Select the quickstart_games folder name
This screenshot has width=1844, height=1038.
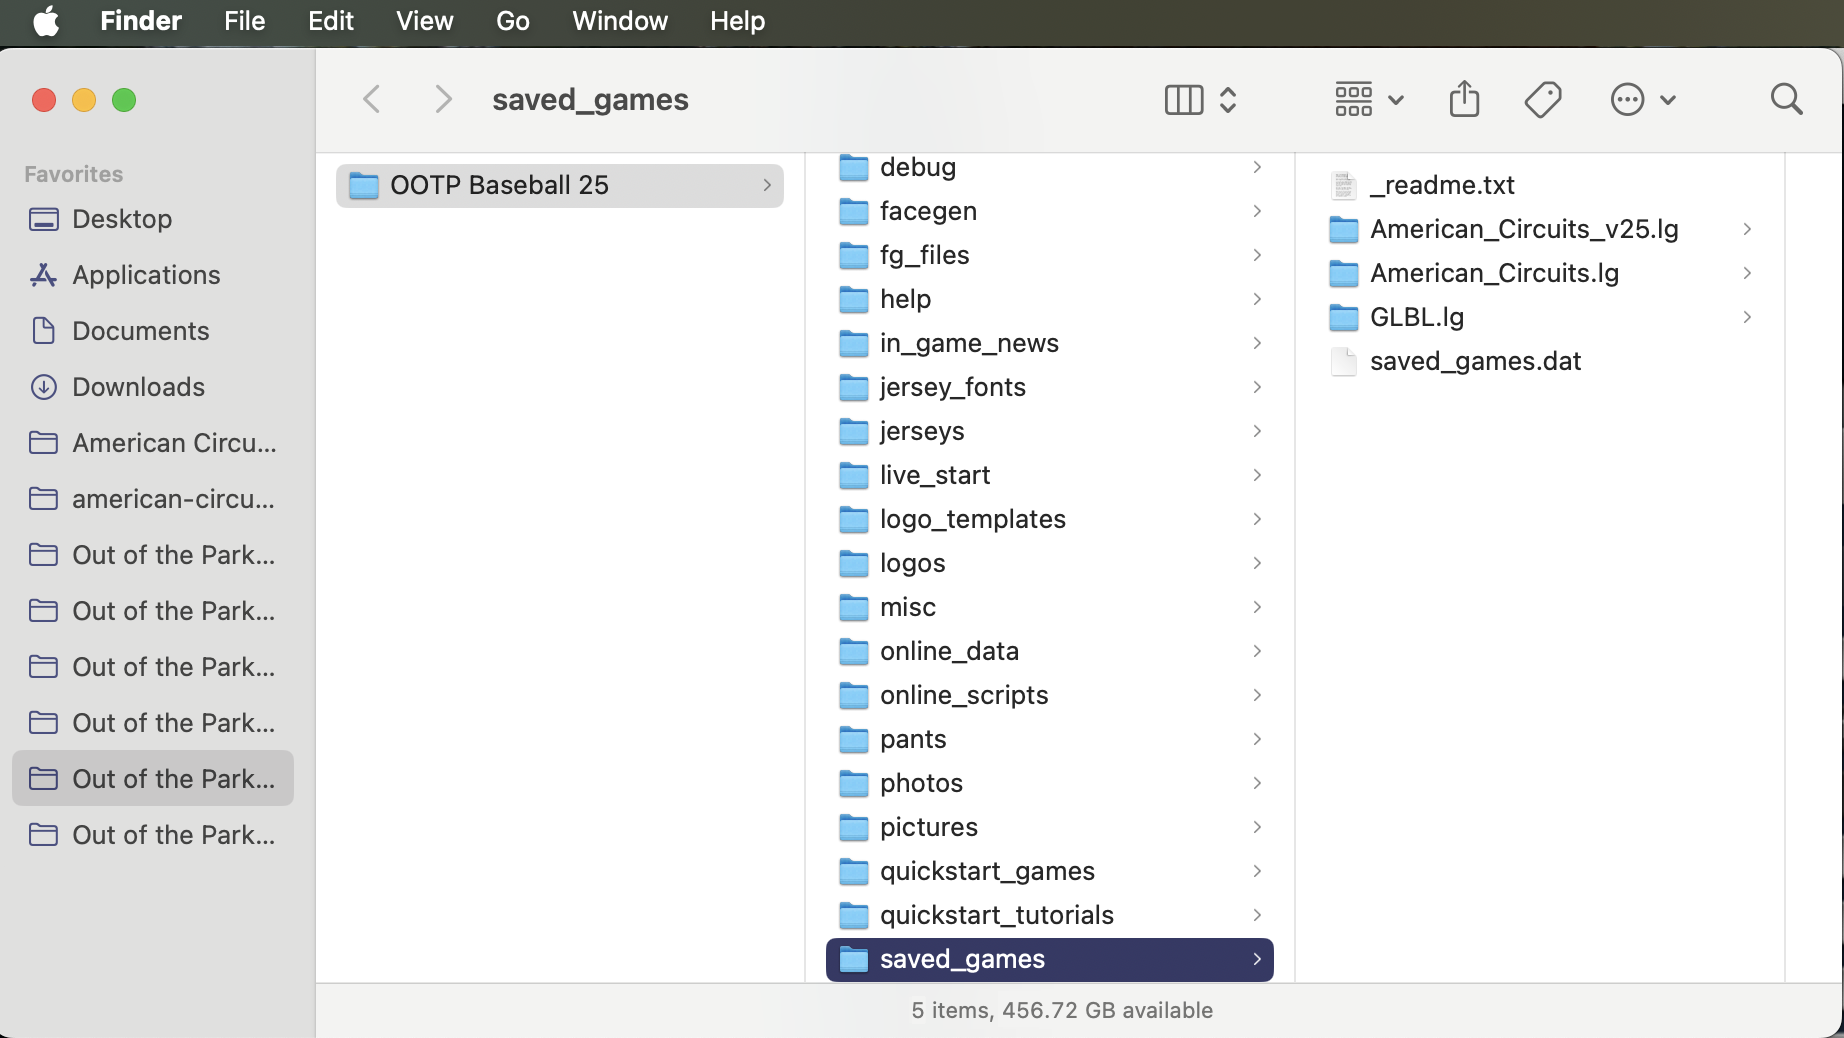point(987,871)
